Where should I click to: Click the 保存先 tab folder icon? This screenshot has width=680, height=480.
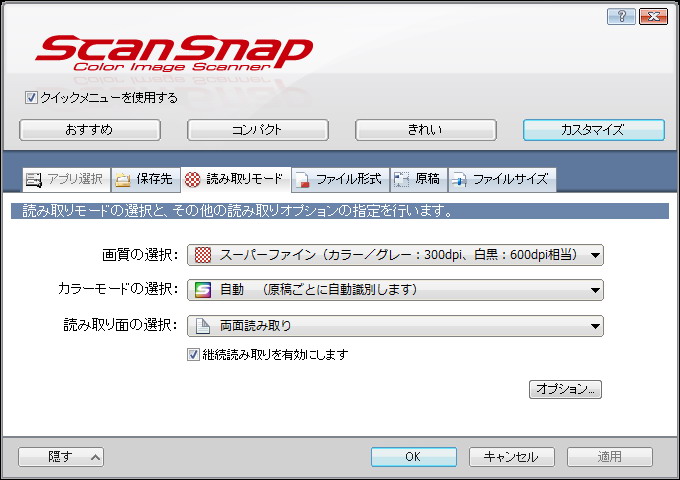(x=123, y=180)
